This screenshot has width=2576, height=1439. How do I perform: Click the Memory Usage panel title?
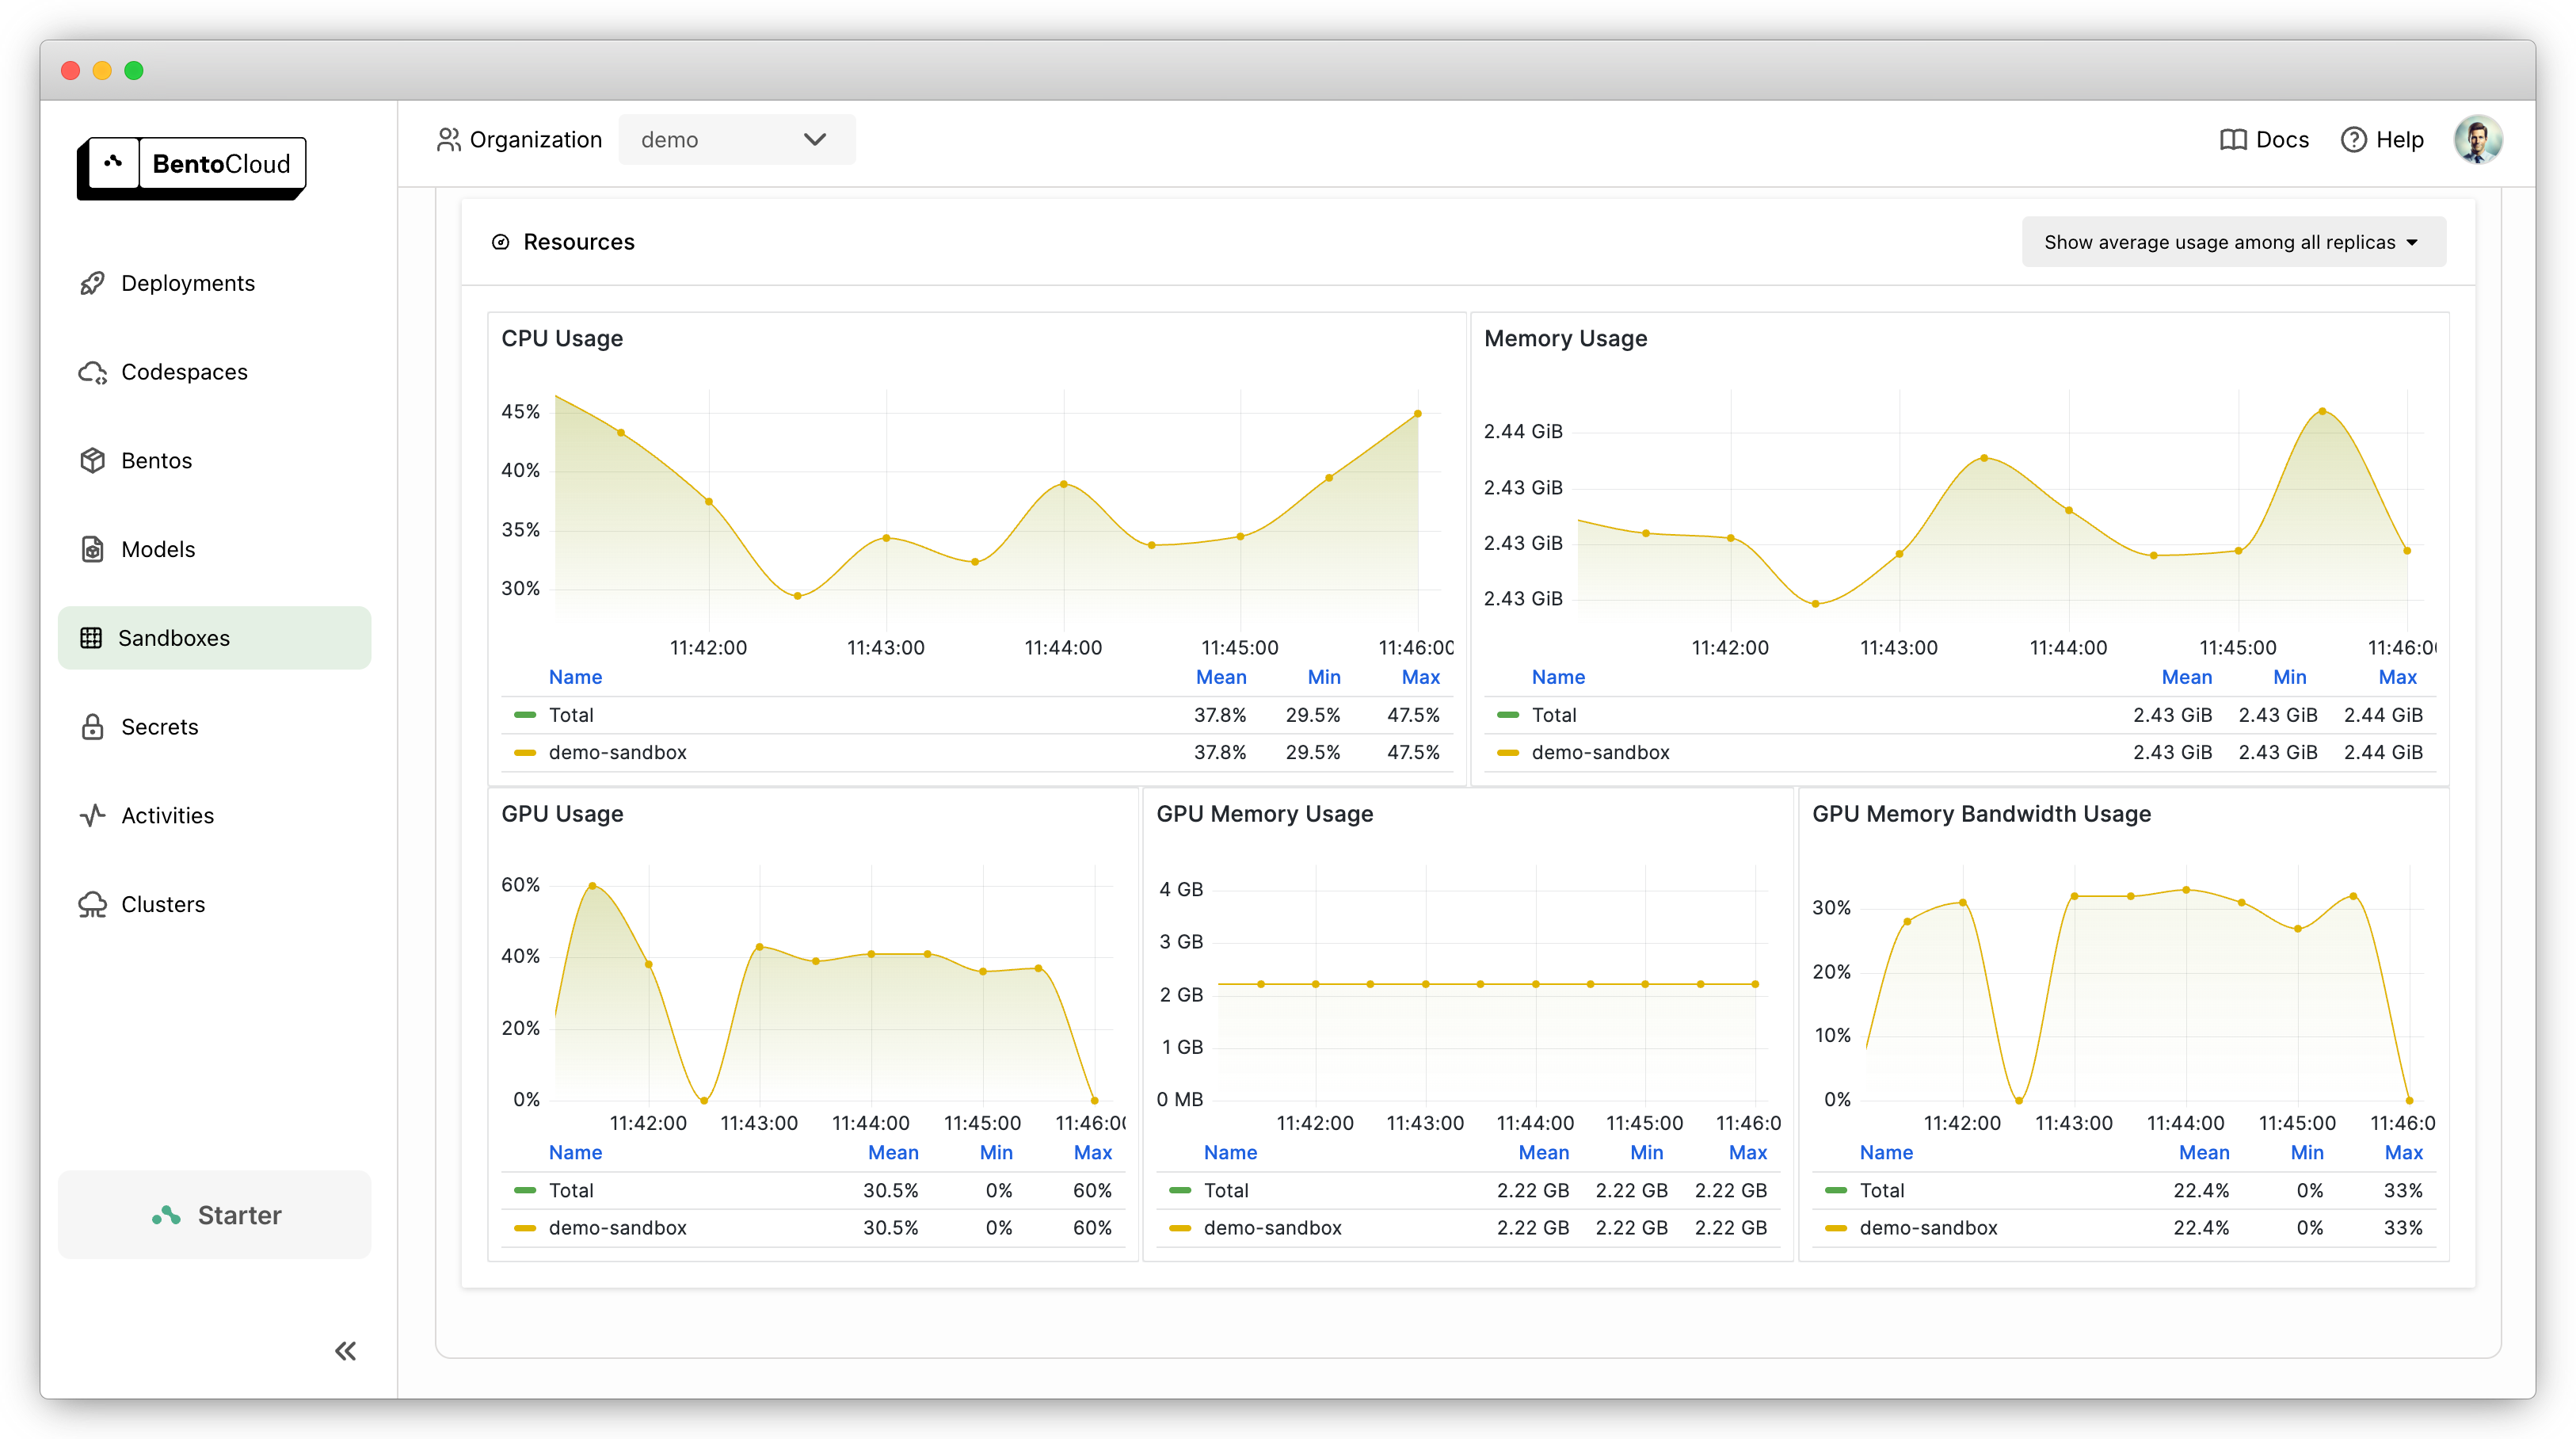click(1565, 339)
